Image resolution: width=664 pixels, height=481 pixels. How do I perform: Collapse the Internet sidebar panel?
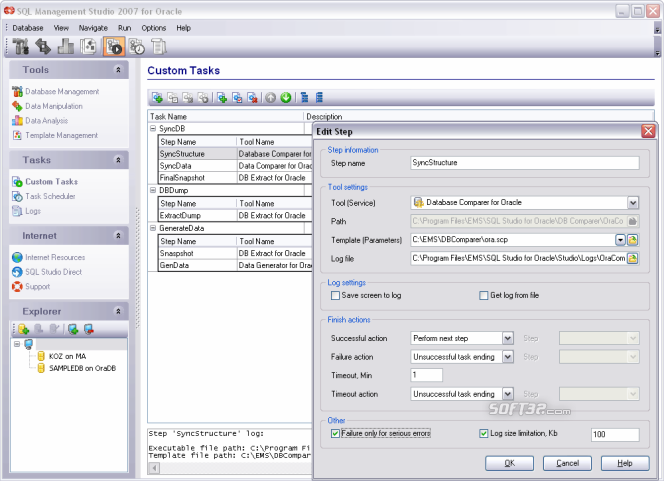118,236
